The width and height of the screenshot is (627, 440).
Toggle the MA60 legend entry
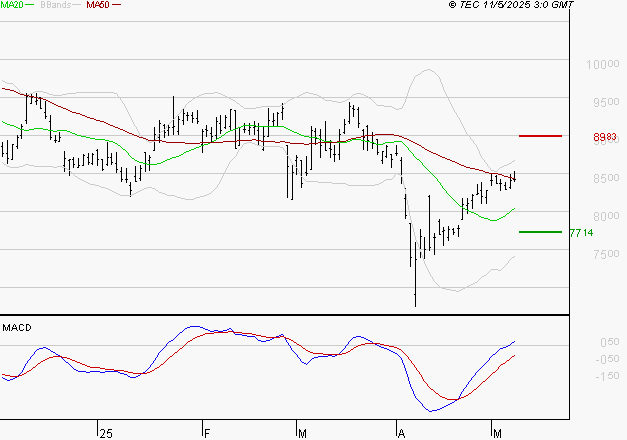(x=97, y=5)
